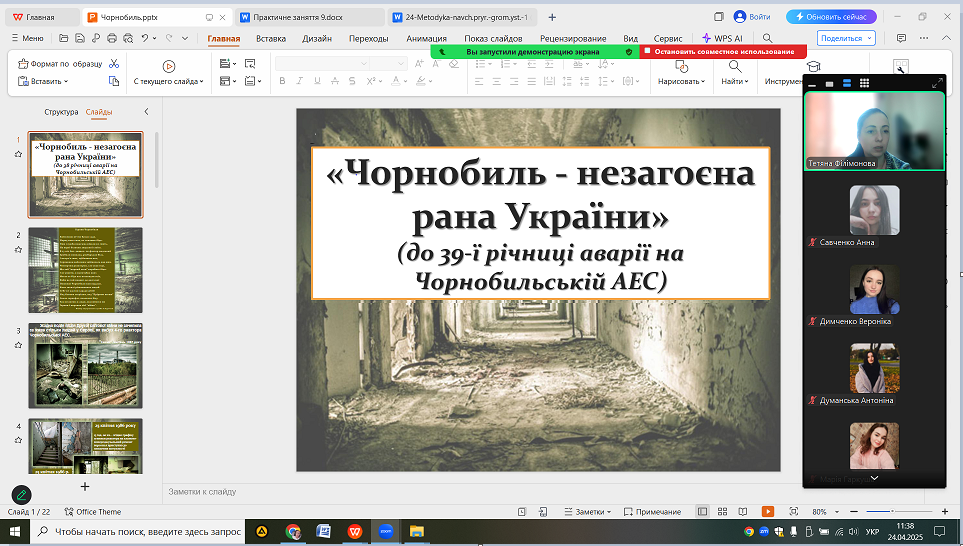963x546 pixels.
Task: Click the Войти sign-in button
Action: tap(752, 17)
